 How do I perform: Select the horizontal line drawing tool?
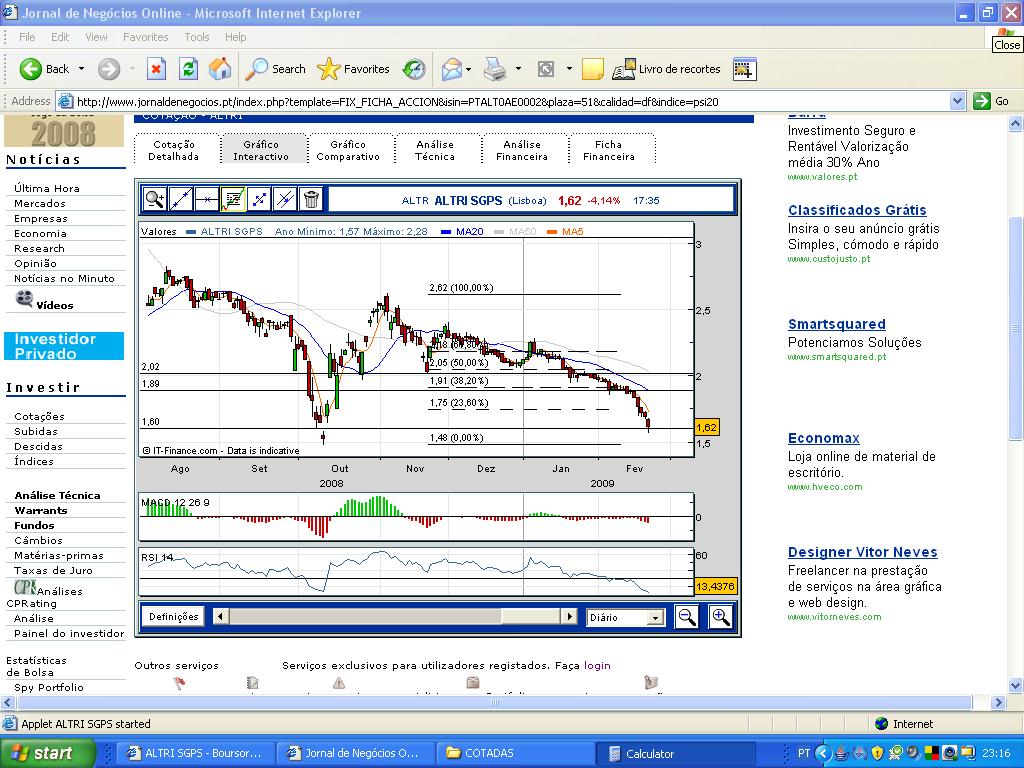point(207,199)
